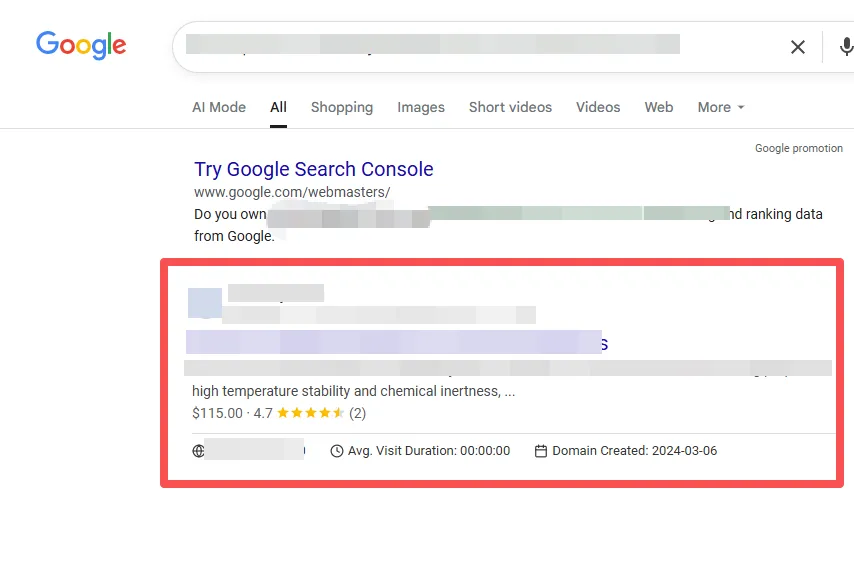854x582 pixels.
Task: Open Try Google Search Console link
Action: pos(314,169)
